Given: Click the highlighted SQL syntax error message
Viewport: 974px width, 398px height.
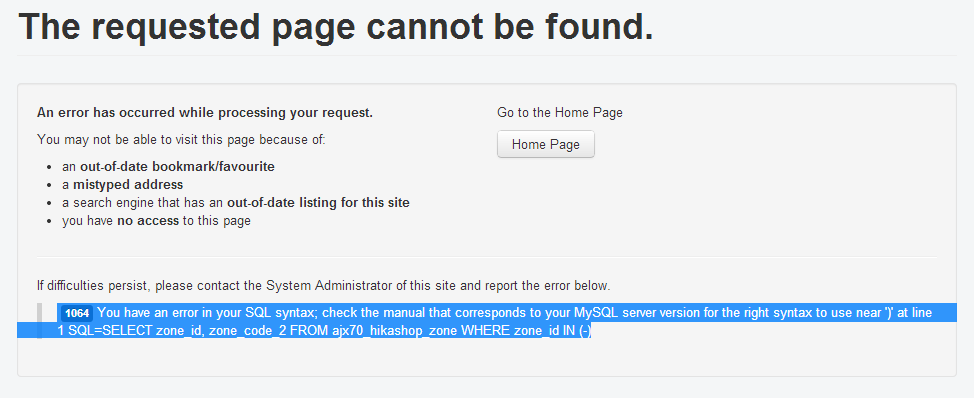Looking at the screenshot, I should coord(494,322).
